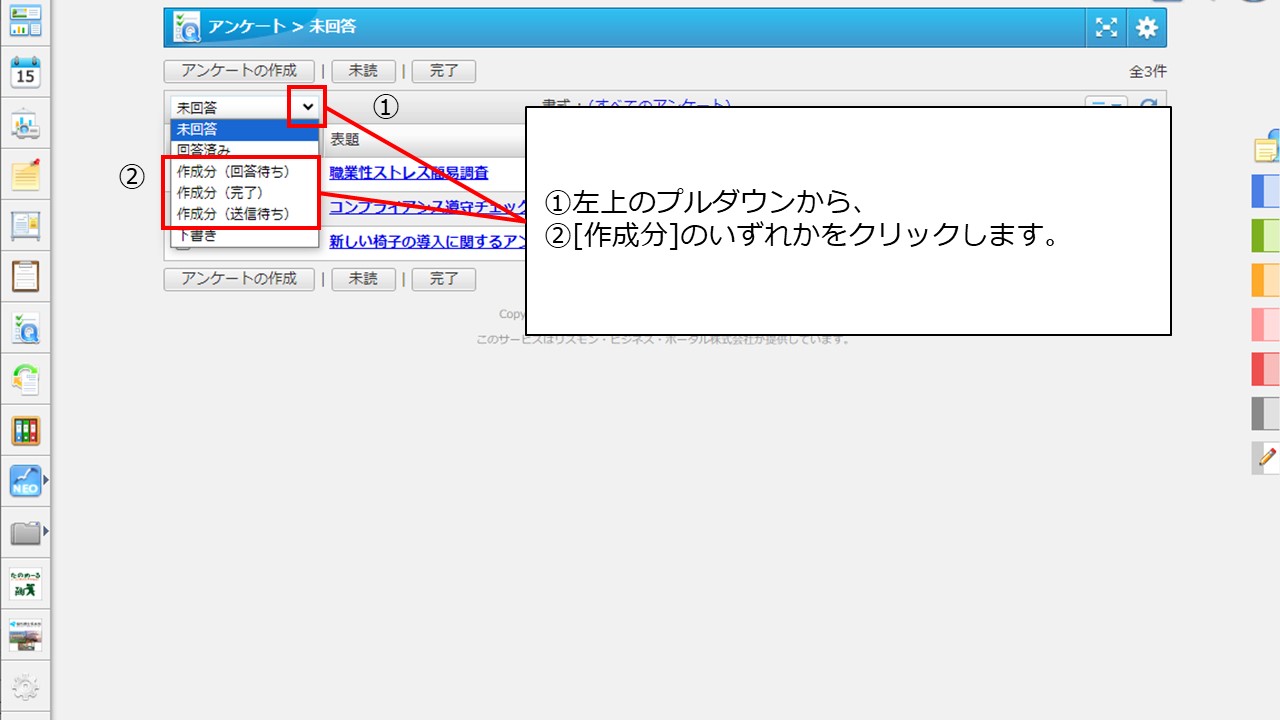
Task: Click the top 完了 button
Action: tap(443, 71)
